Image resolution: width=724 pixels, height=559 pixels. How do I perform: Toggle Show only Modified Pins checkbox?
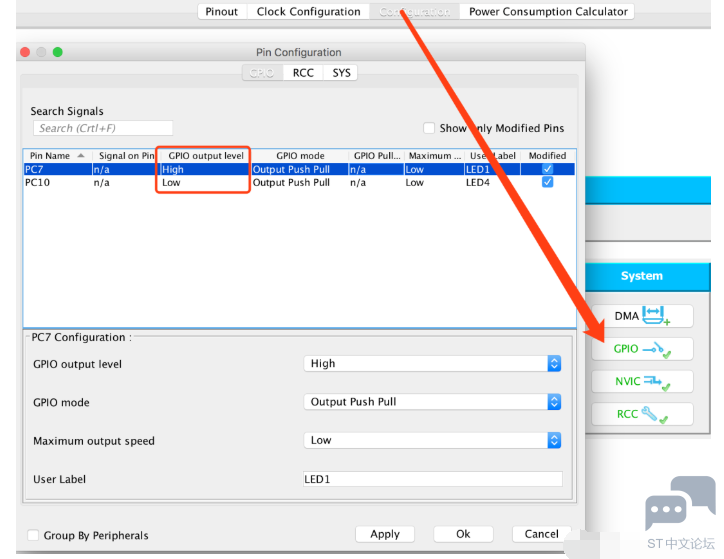click(429, 128)
